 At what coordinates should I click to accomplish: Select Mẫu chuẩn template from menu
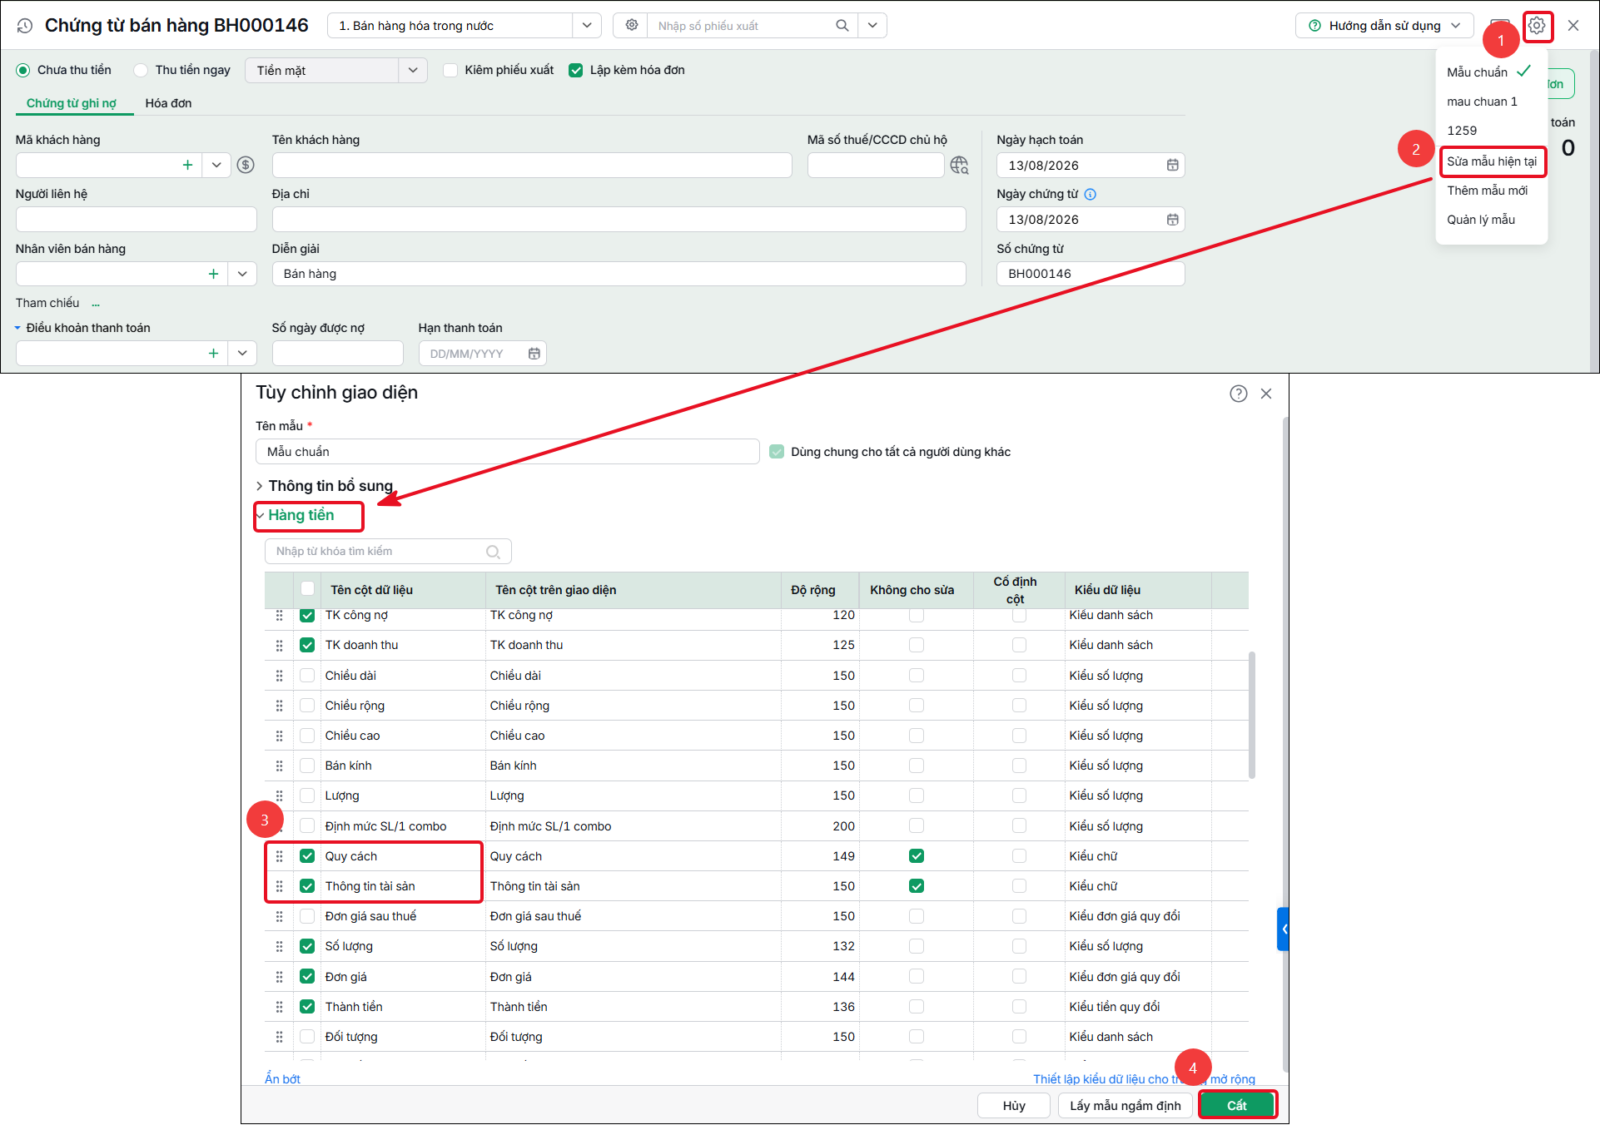pos(1490,72)
